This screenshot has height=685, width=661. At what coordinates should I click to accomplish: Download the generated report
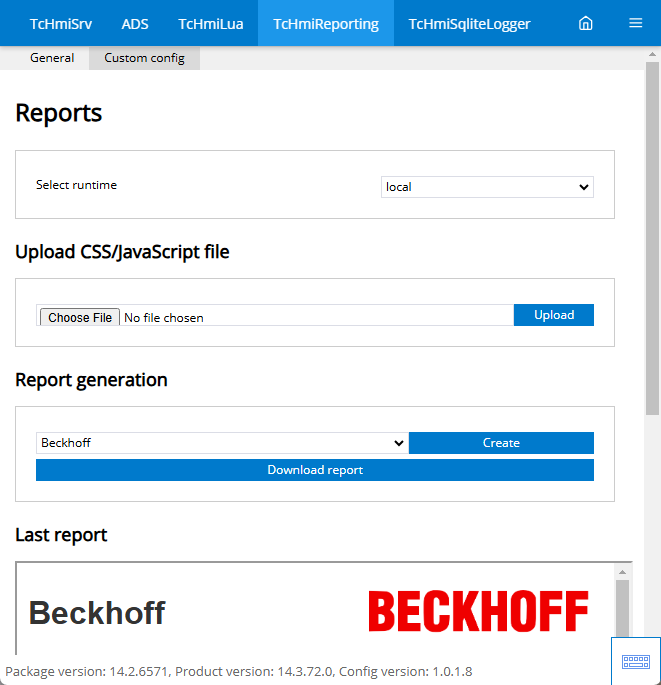tap(315, 470)
